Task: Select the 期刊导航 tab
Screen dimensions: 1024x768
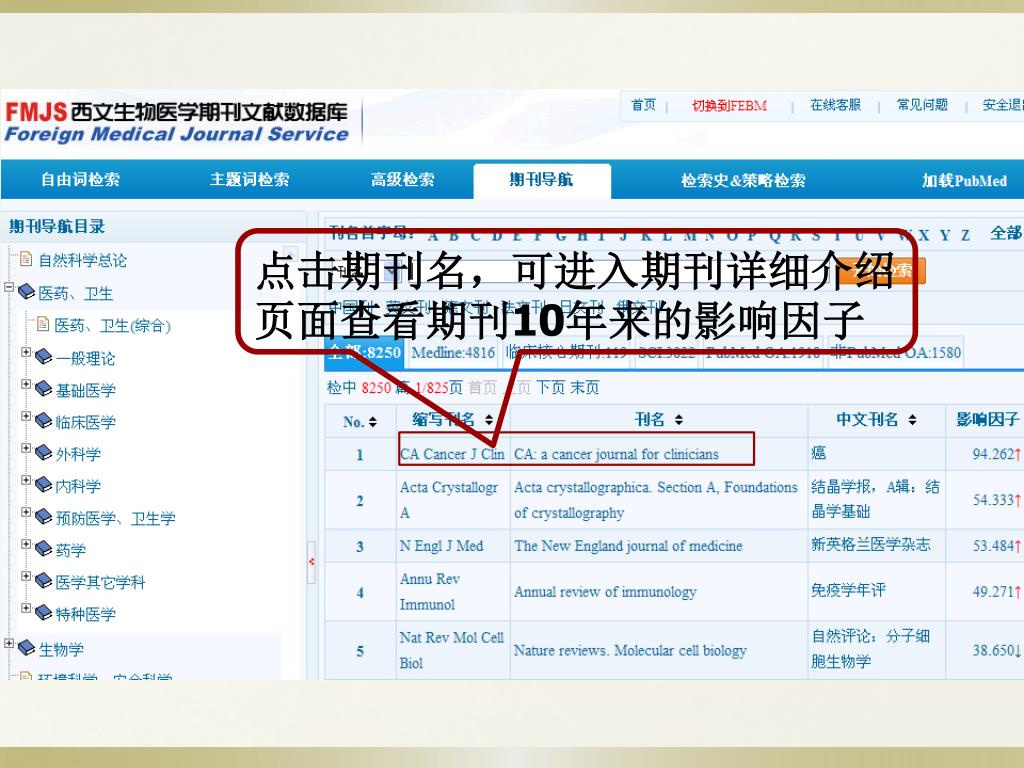Action: tap(541, 180)
